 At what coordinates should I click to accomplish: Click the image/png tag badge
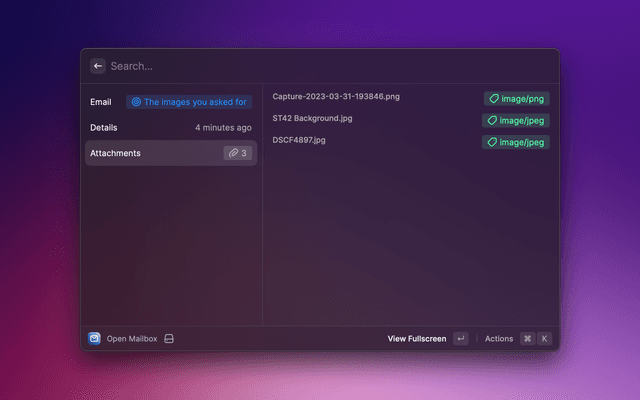coord(517,99)
